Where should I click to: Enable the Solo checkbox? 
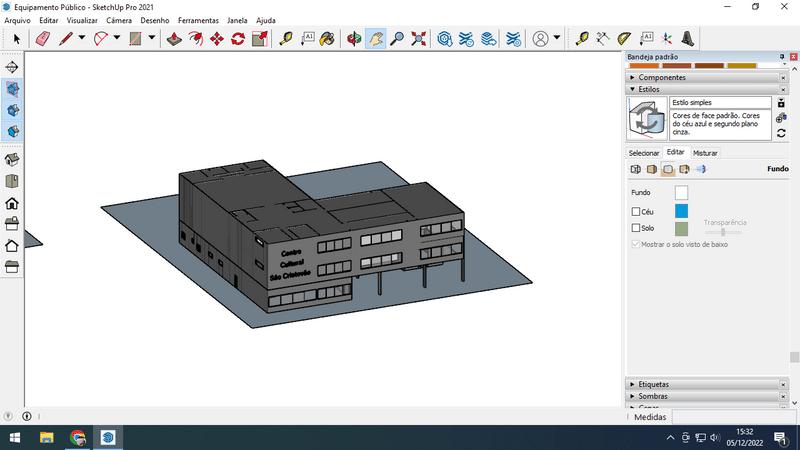coord(636,228)
